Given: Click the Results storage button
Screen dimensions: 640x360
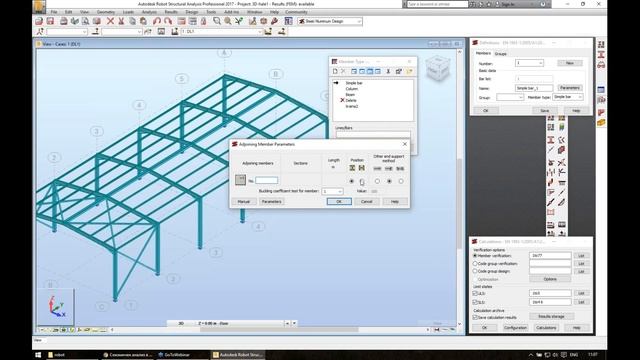Looking at the screenshot, I should coord(551,316).
